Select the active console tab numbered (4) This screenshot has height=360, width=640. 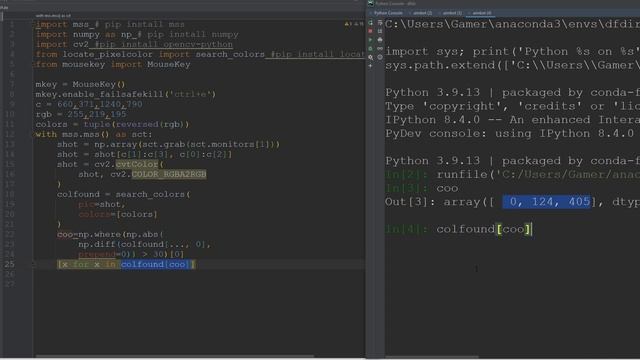point(482,13)
